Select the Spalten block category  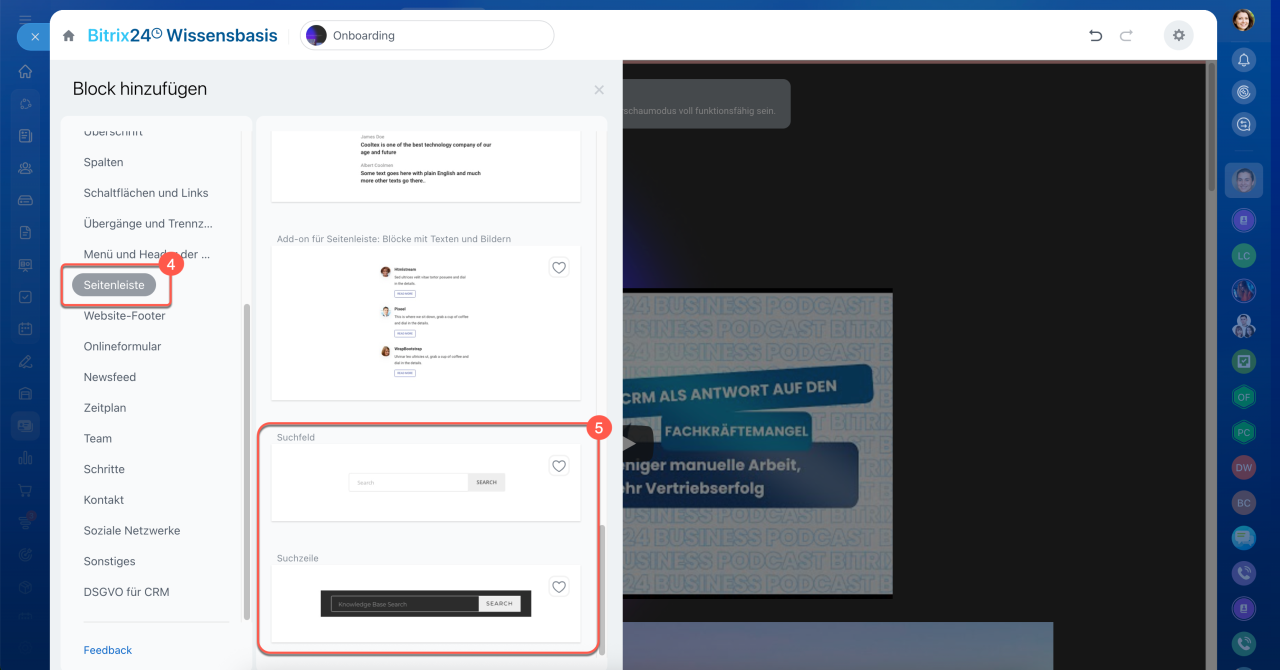click(104, 162)
